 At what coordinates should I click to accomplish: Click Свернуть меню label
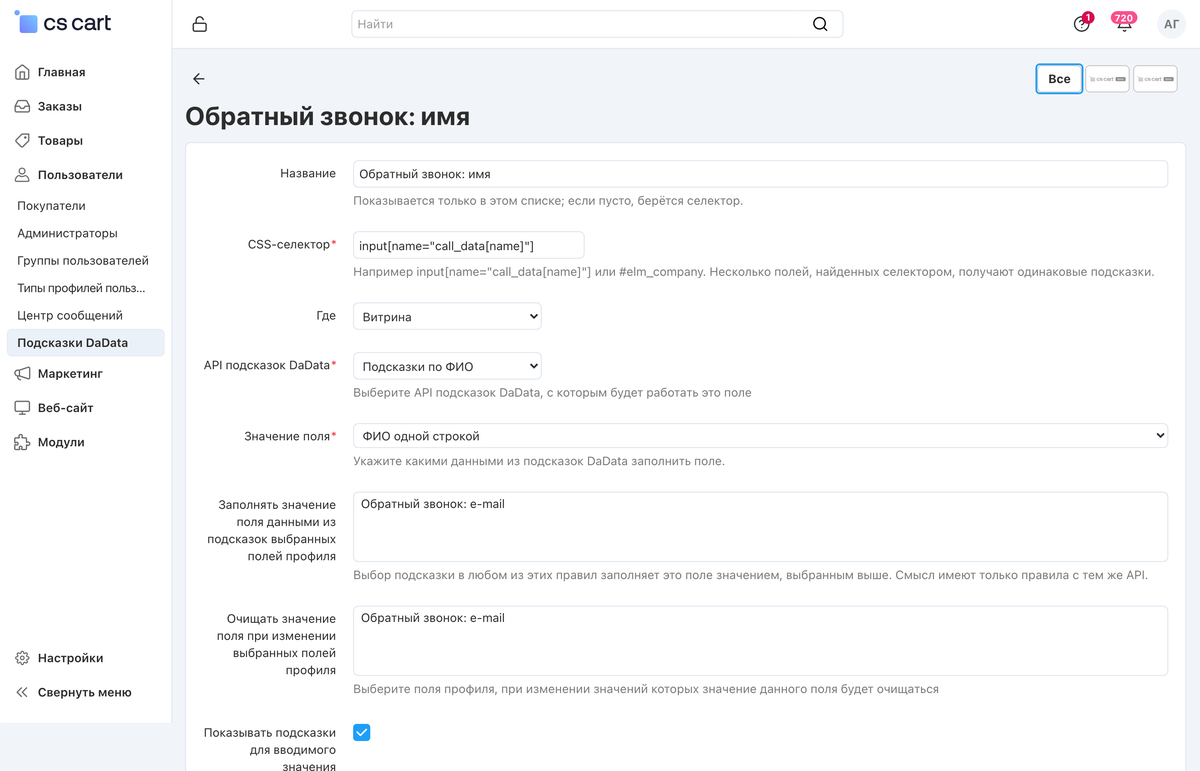[x=85, y=692]
